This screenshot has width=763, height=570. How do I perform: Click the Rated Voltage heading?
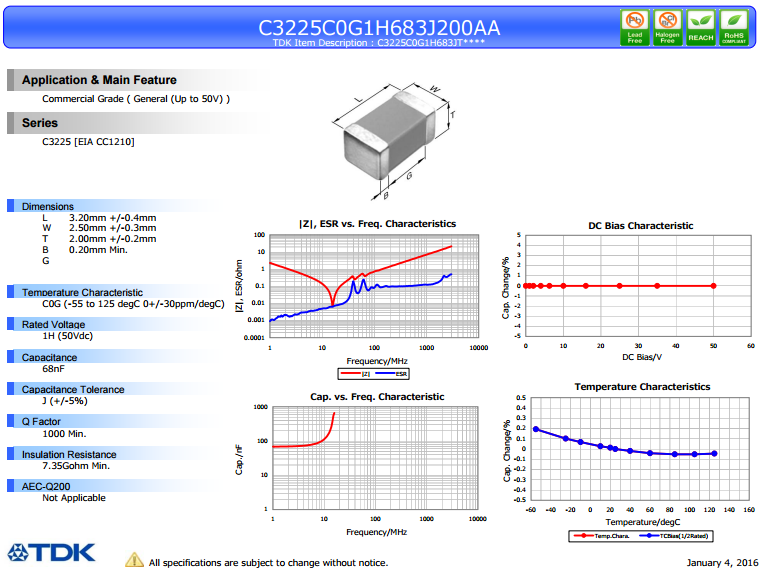tap(54, 324)
